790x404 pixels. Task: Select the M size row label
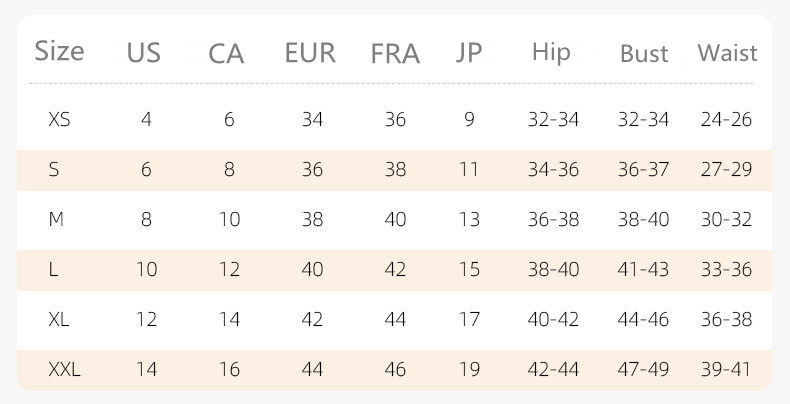coord(56,220)
